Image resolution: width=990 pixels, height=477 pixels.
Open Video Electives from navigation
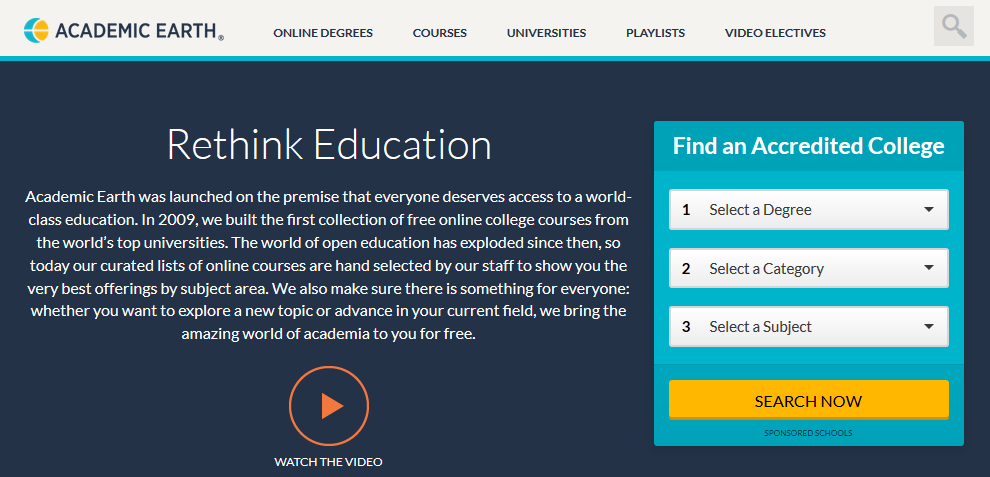[x=775, y=33]
